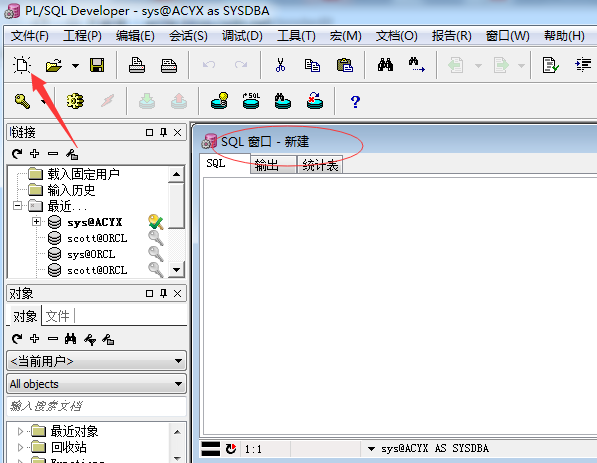Click inside the SQL editor area
The image size is (597, 463).
pyautogui.click(x=400, y=307)
